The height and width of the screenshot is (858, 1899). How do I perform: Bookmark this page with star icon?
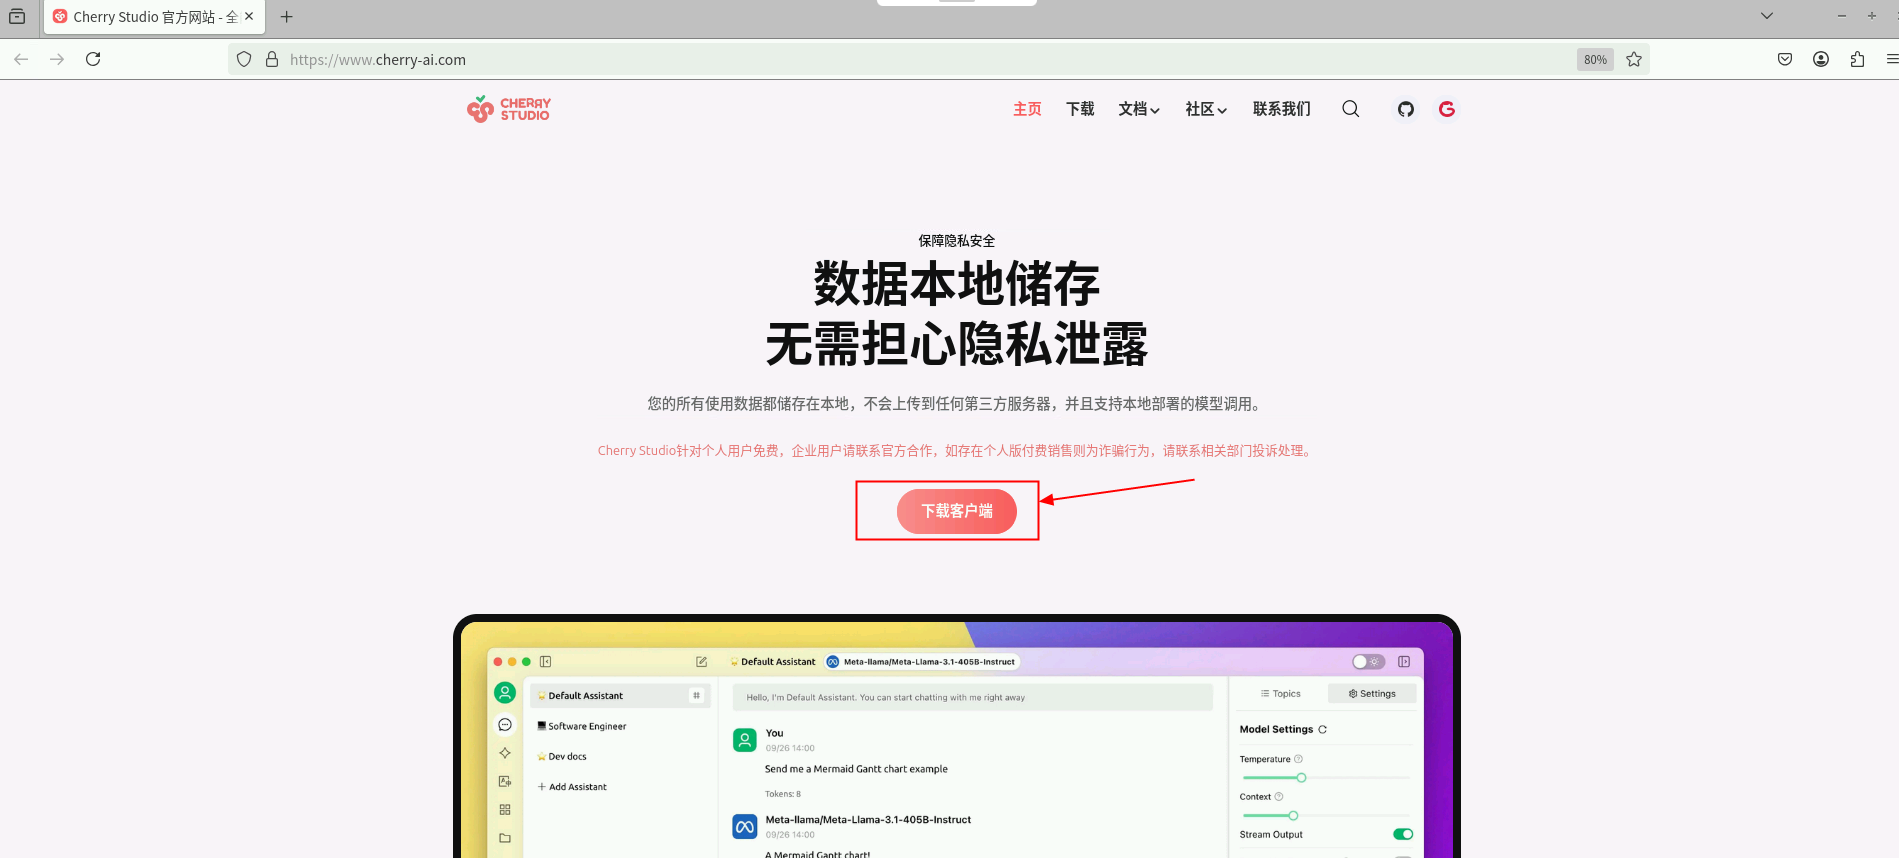coord(1634,59)
